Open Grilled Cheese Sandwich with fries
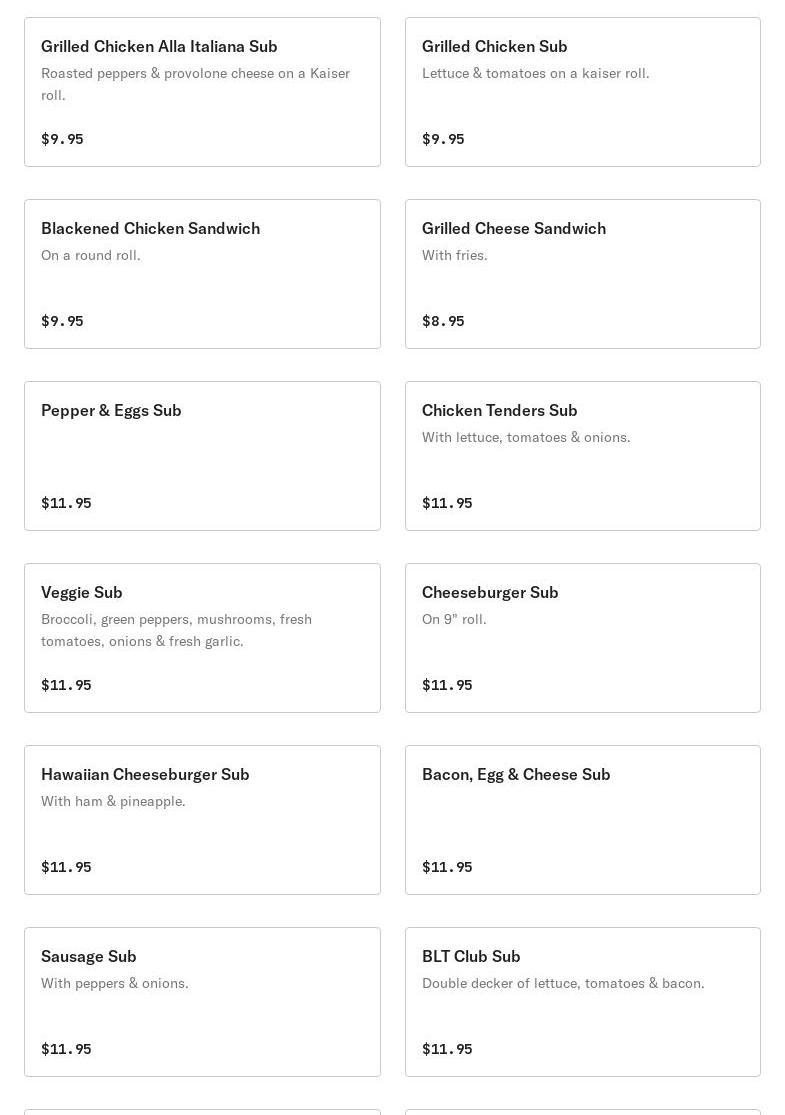The image size is (785, 1115). point(582,274)
